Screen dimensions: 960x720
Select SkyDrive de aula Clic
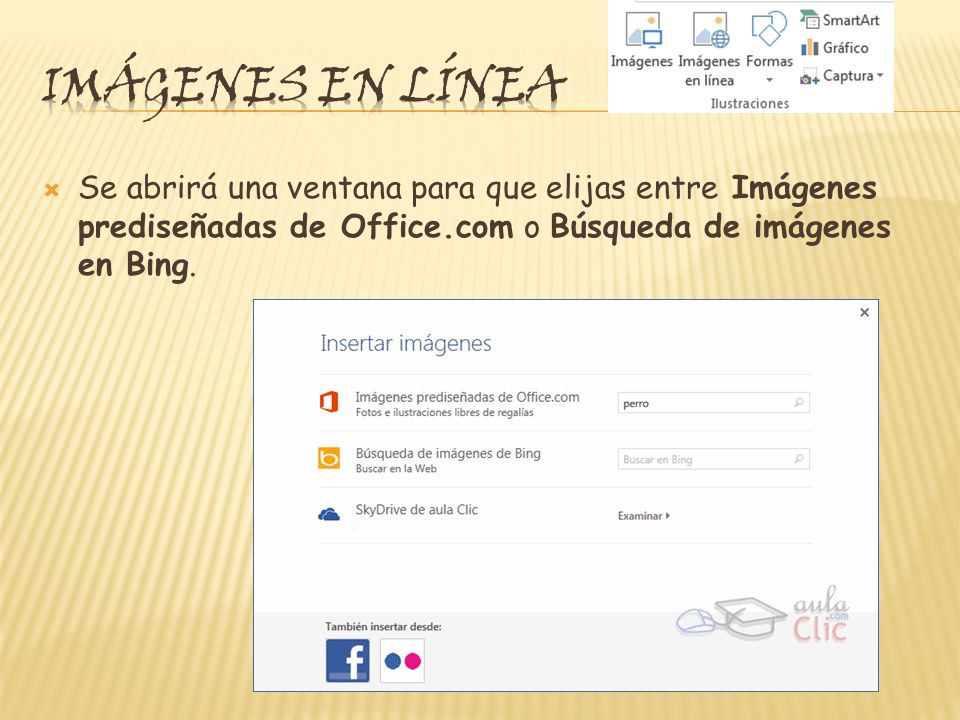click(416, 509)
